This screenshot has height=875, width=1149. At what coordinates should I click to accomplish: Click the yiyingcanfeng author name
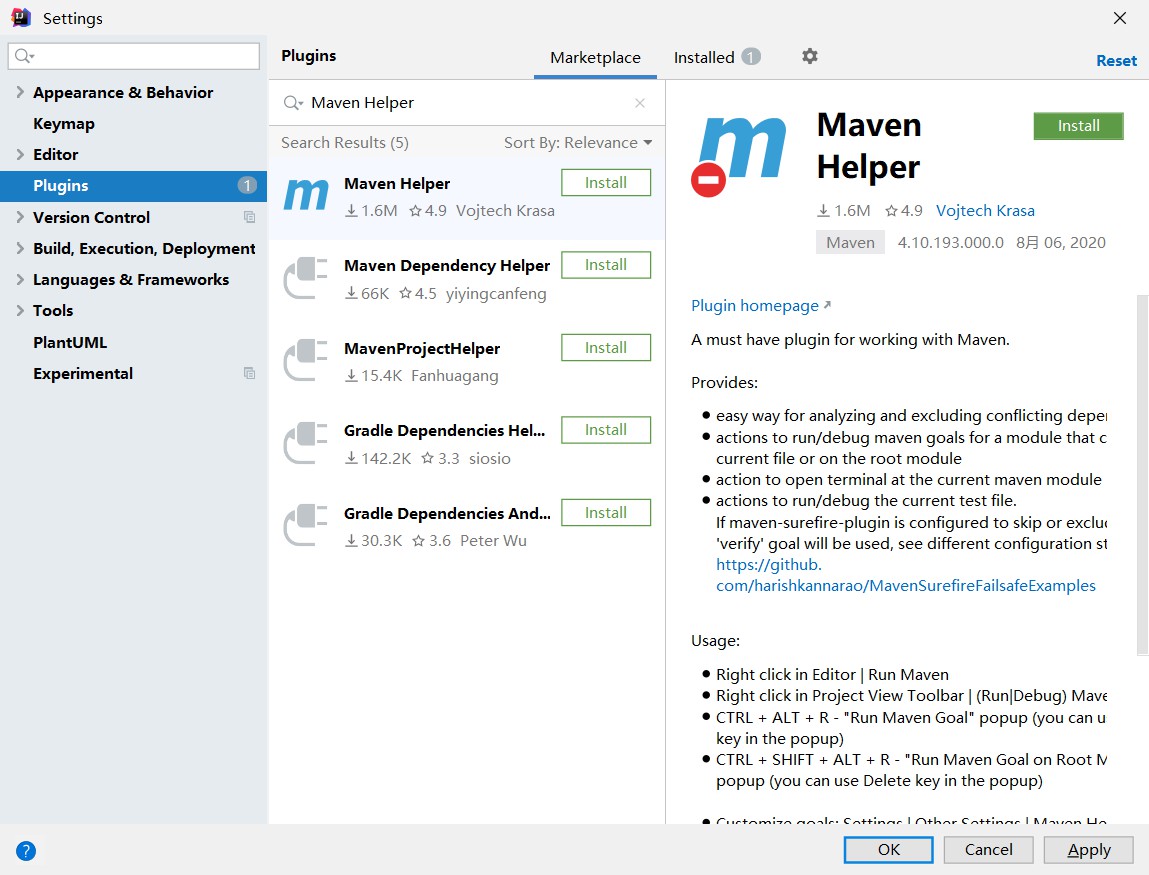pyautogui.click(x=496, y=294)
